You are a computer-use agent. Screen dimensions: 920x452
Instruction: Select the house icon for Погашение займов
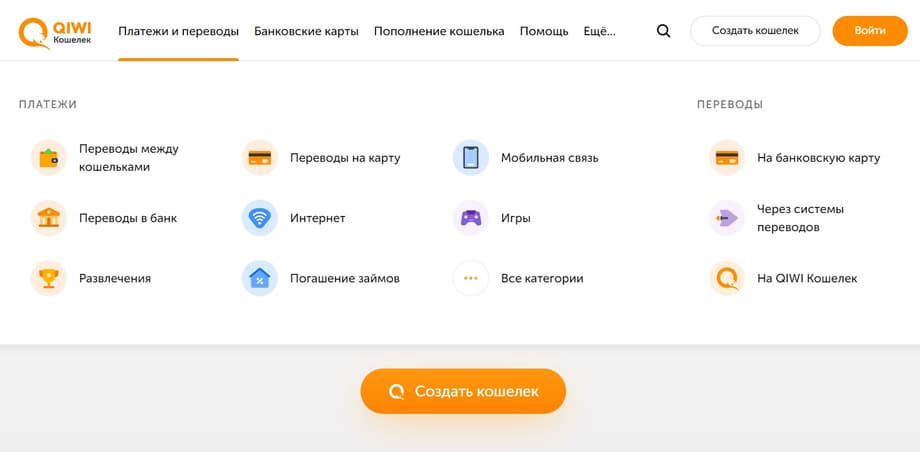(x=259, y=278)
